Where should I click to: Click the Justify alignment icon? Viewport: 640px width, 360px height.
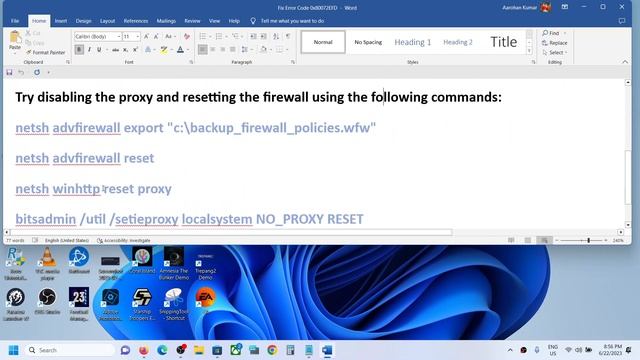pos(232,50)
